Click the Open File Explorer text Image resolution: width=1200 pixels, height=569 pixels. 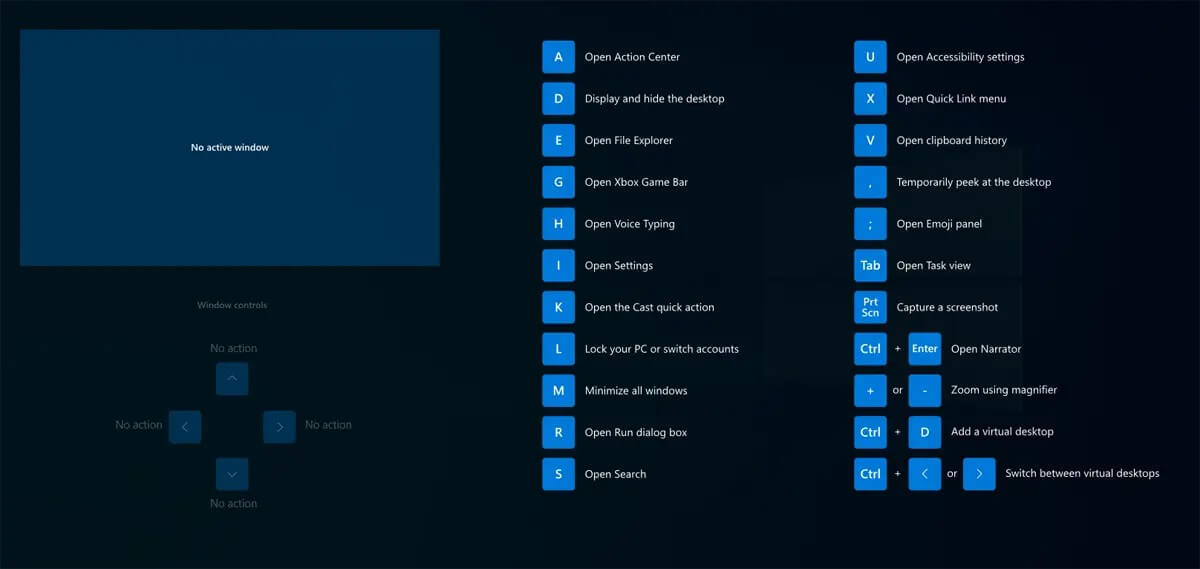point(629,141)
